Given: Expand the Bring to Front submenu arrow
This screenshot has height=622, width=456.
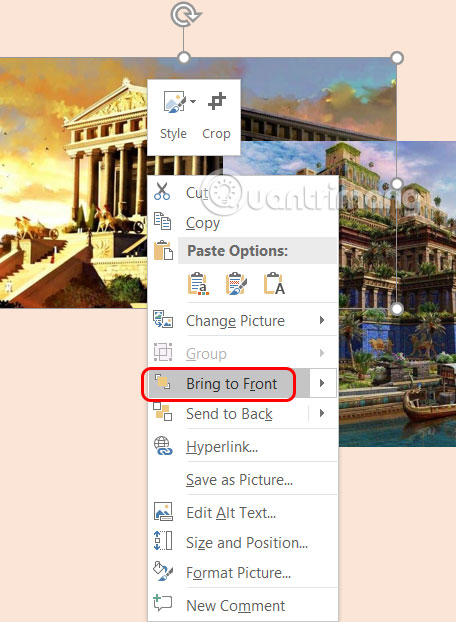Looking at the screenshot, I should point(322,383).
